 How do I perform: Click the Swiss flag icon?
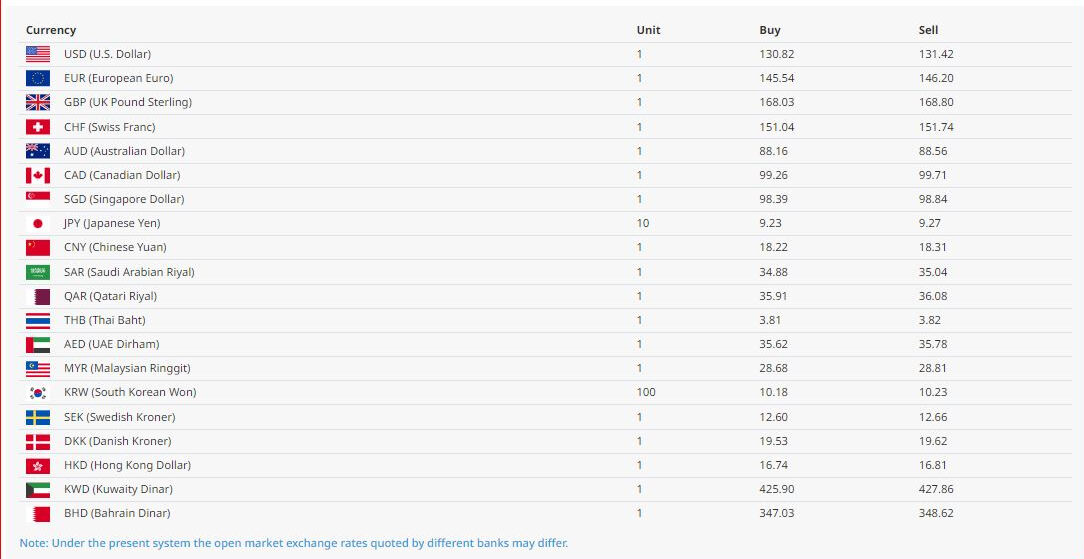(x=38, y=127)
